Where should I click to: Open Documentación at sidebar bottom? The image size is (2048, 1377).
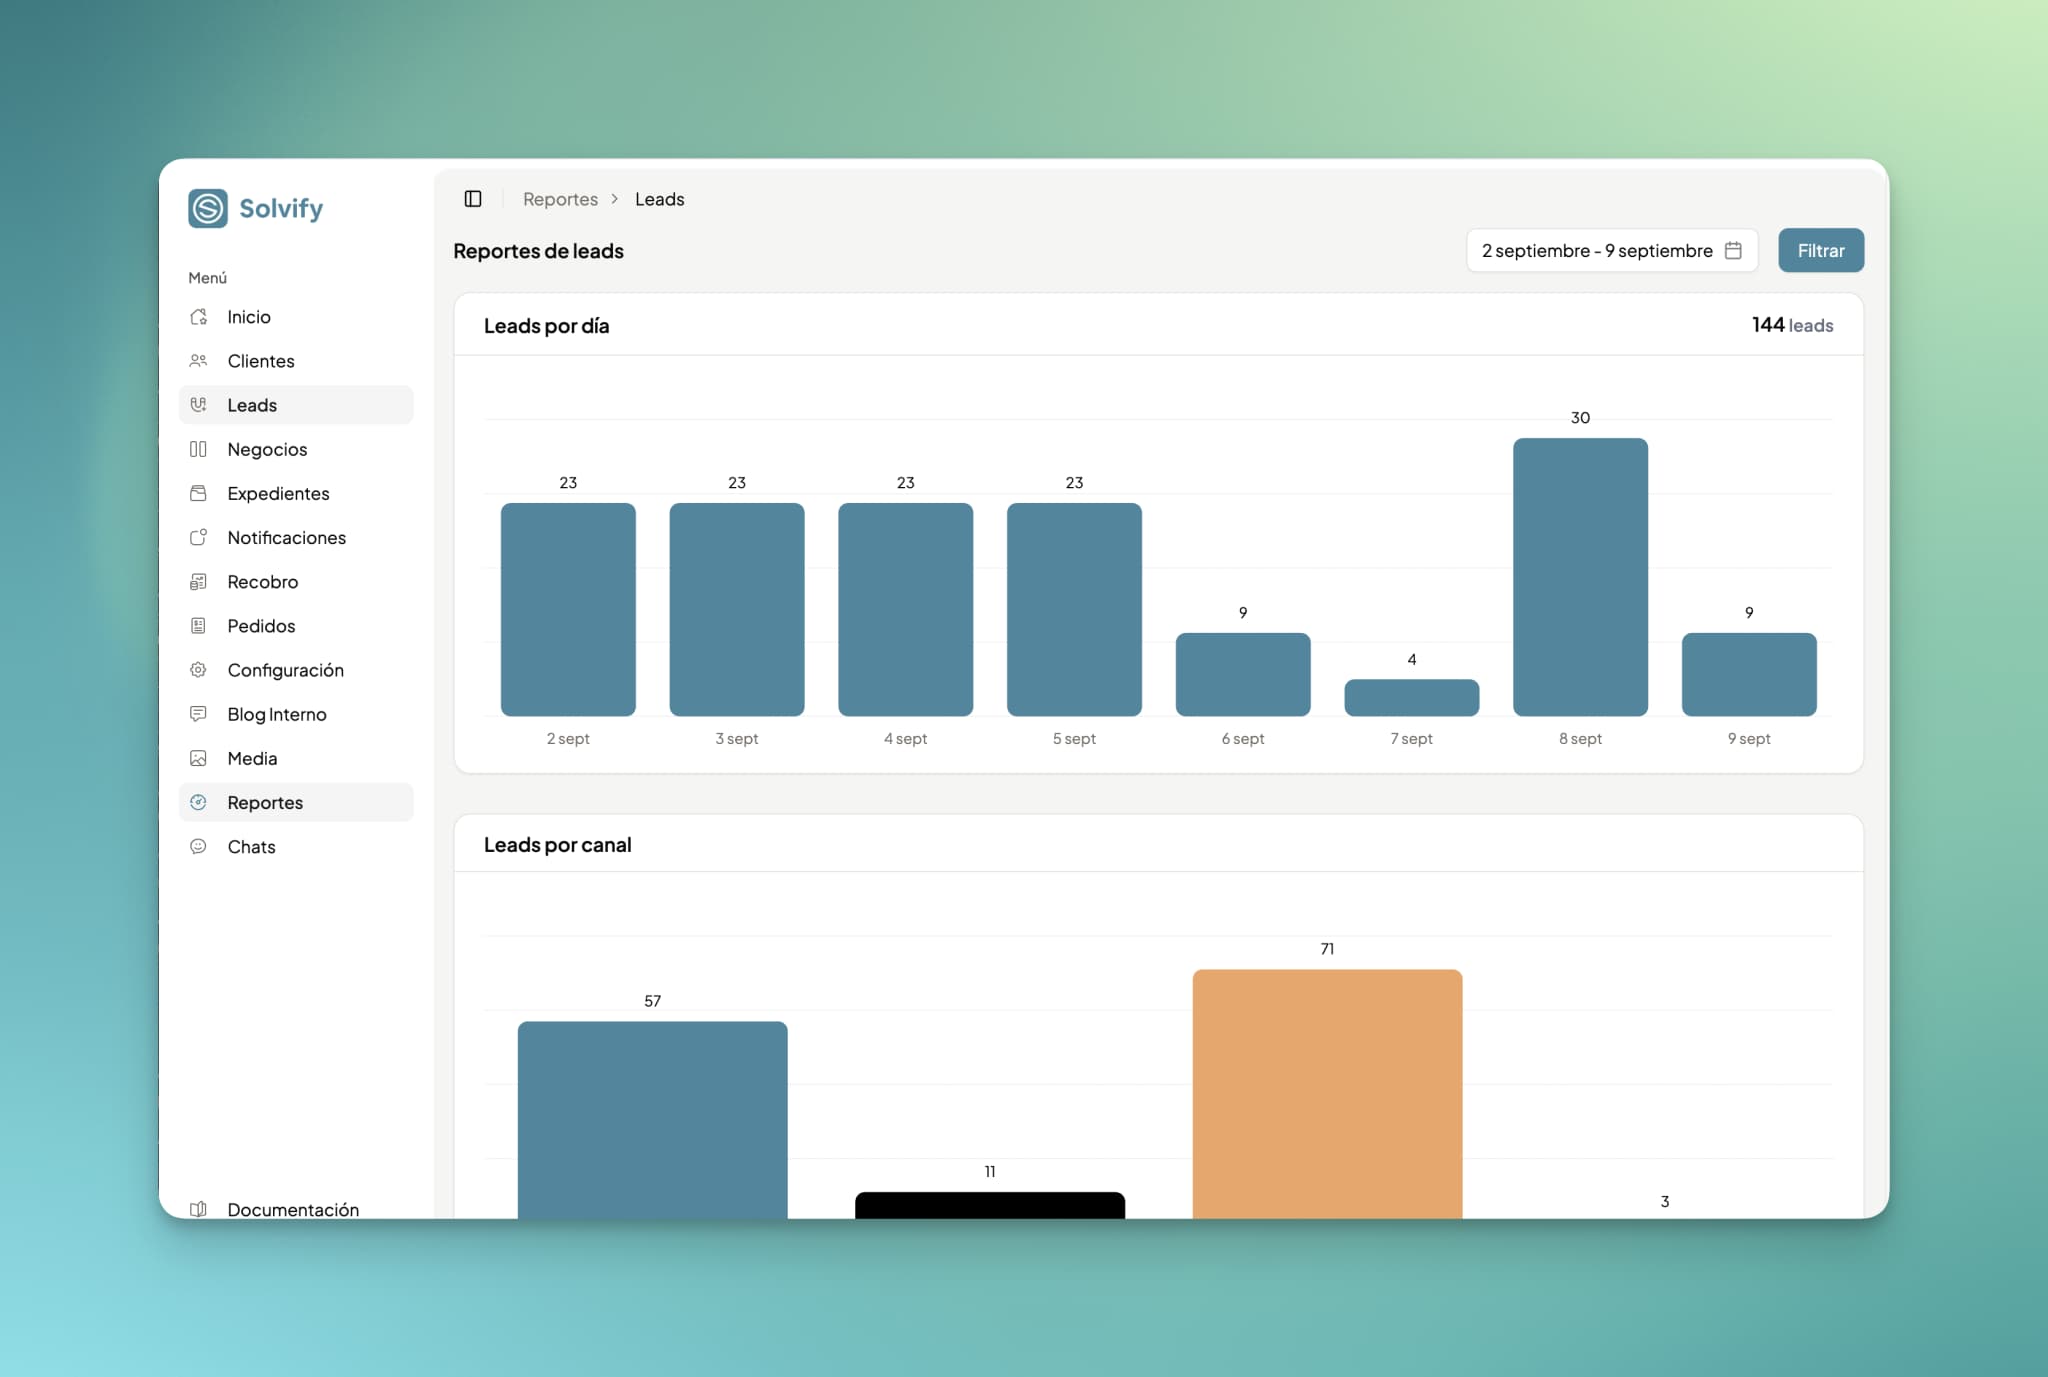(292, 1208)
